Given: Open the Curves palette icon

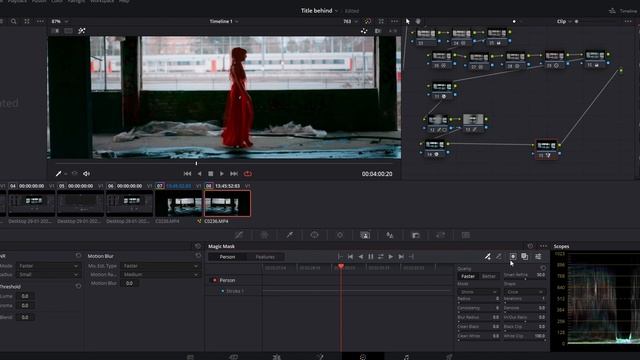Looking at the screenshot, I should pos(239,235).
